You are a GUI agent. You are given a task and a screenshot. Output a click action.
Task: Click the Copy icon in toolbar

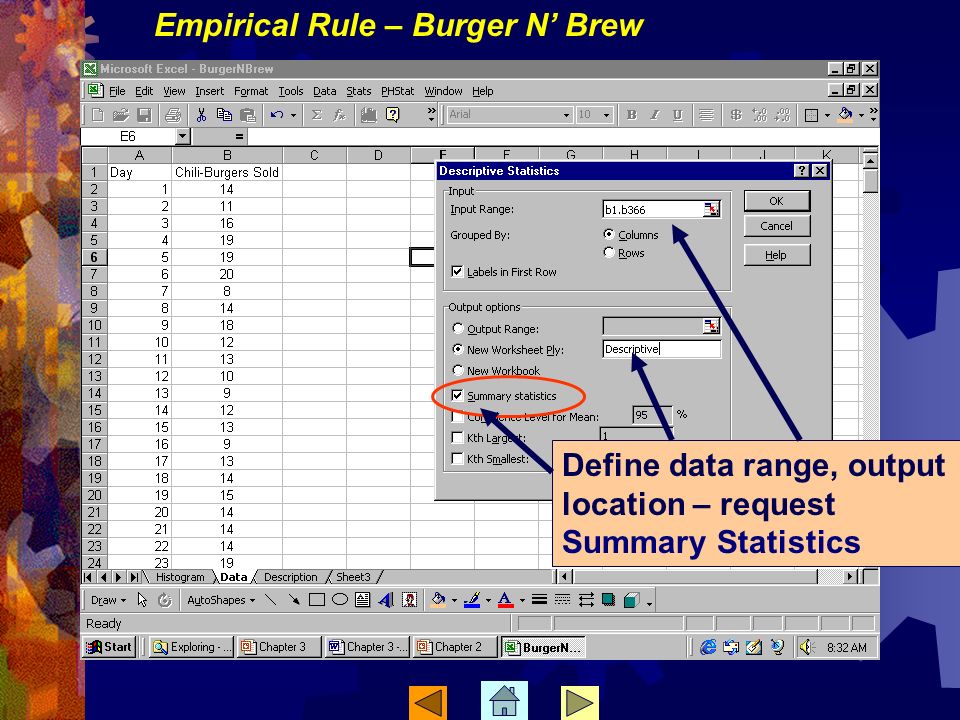[224, 114]
